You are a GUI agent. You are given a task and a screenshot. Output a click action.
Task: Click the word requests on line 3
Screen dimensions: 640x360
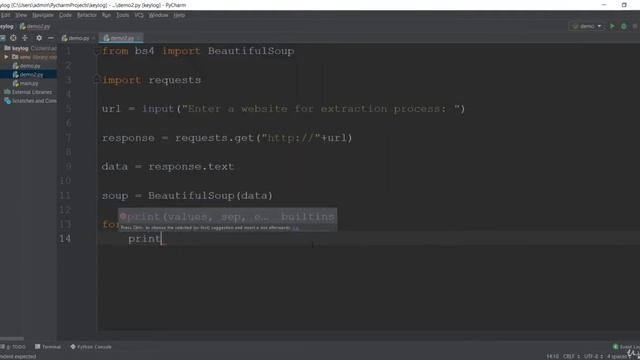(175, 80)
